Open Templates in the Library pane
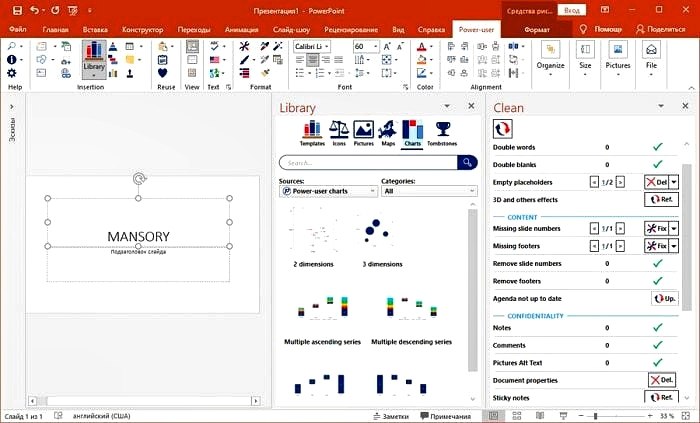The height and width of the screenshot is (423, 700). (312, 133)
